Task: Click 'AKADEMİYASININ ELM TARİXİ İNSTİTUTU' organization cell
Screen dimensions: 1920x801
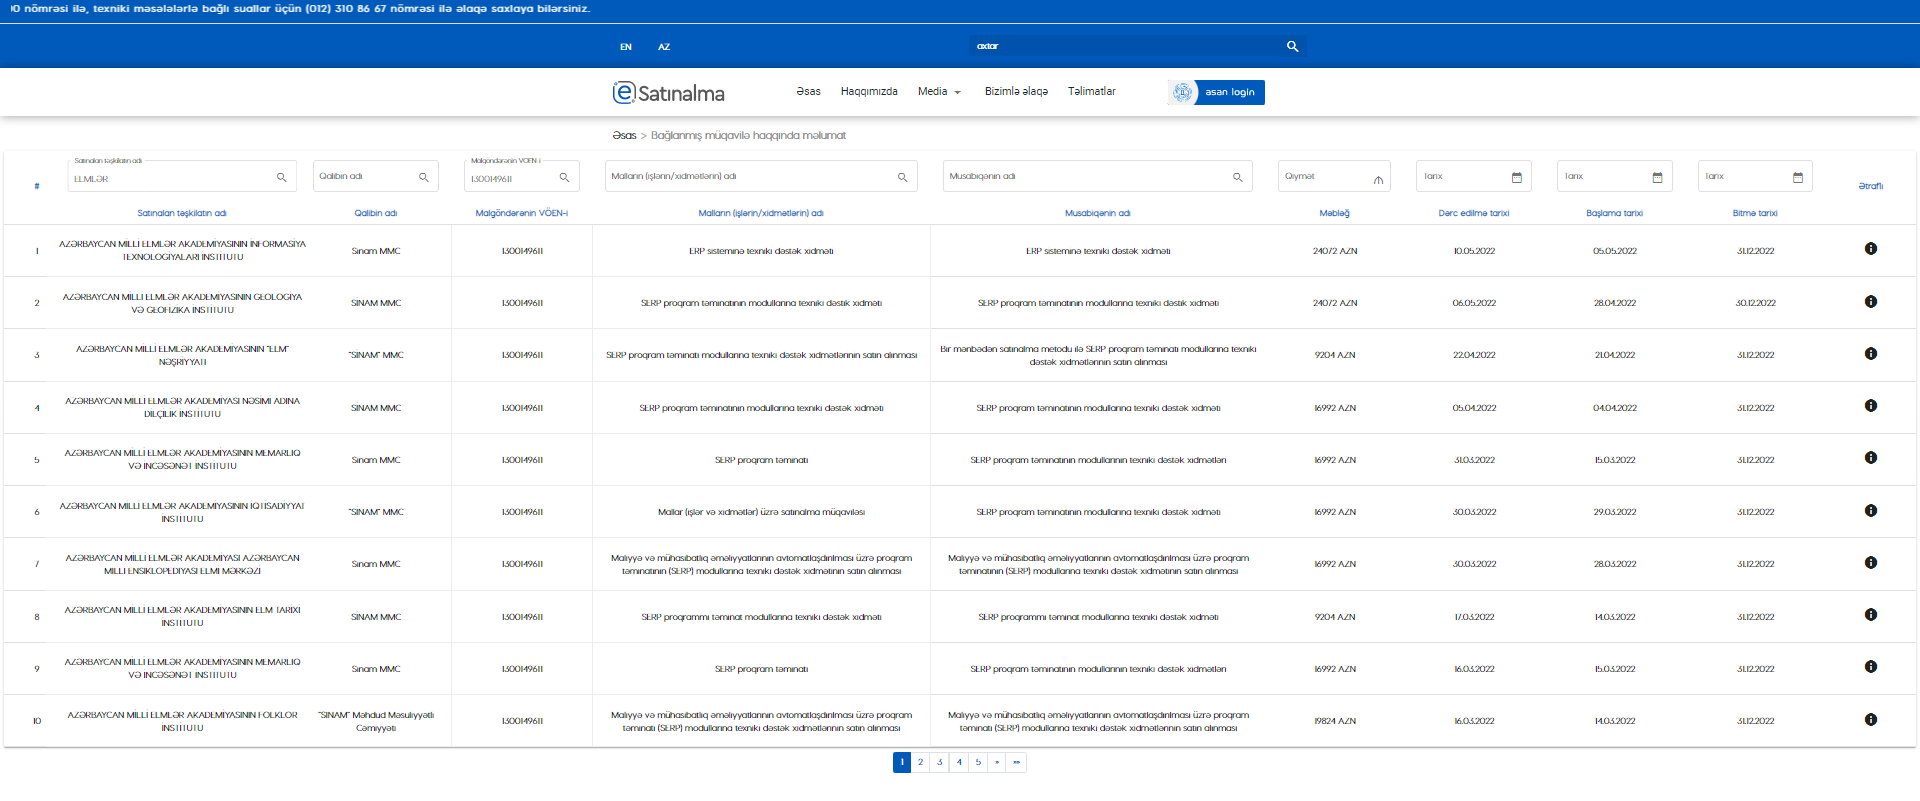Action: tap(183, 616)
